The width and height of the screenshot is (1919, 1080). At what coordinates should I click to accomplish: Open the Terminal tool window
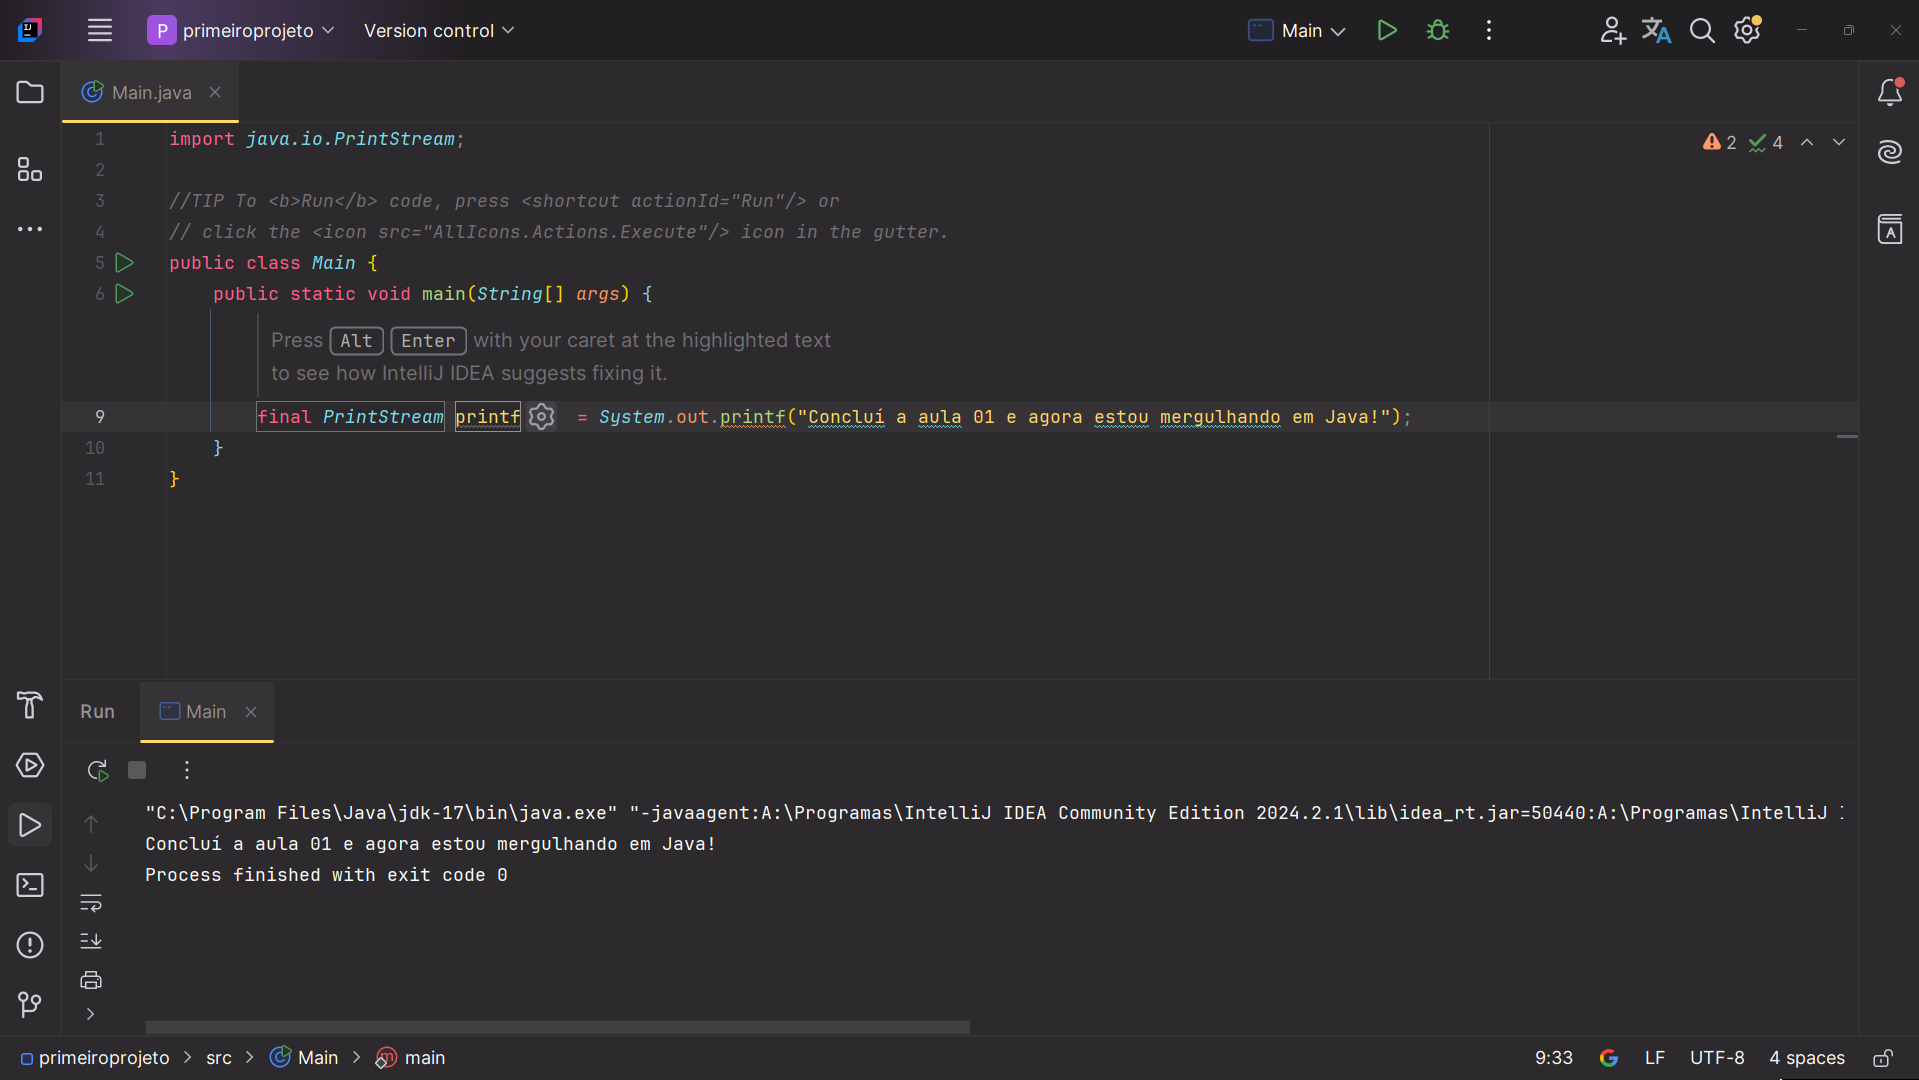click(30, 885)
